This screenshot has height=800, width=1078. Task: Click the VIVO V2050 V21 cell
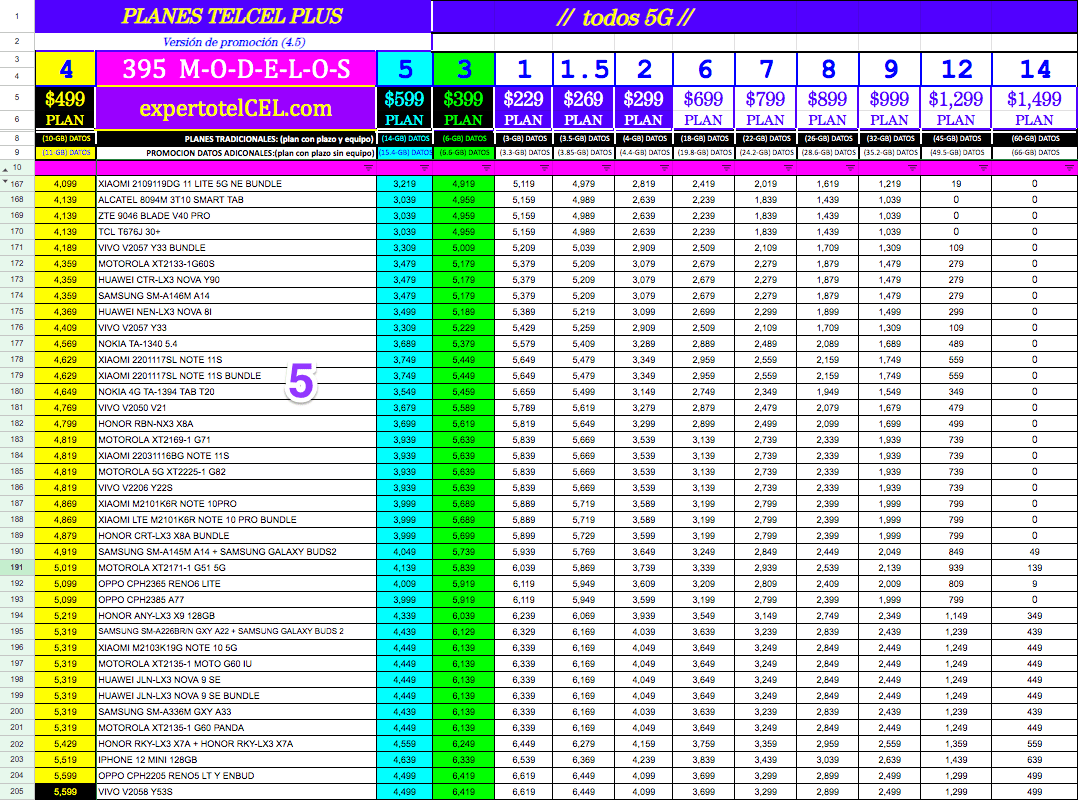[x=236, y=408]
